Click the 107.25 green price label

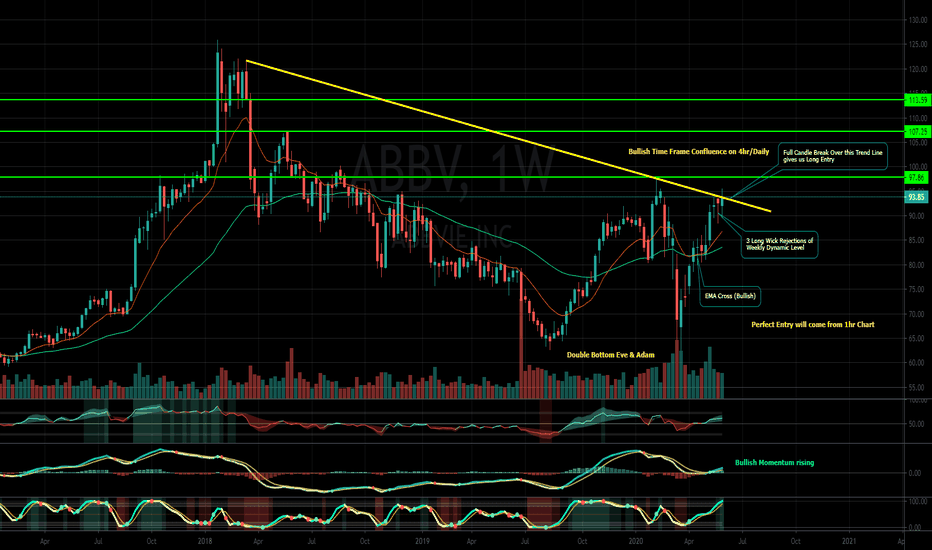click(x=916, y=131)
